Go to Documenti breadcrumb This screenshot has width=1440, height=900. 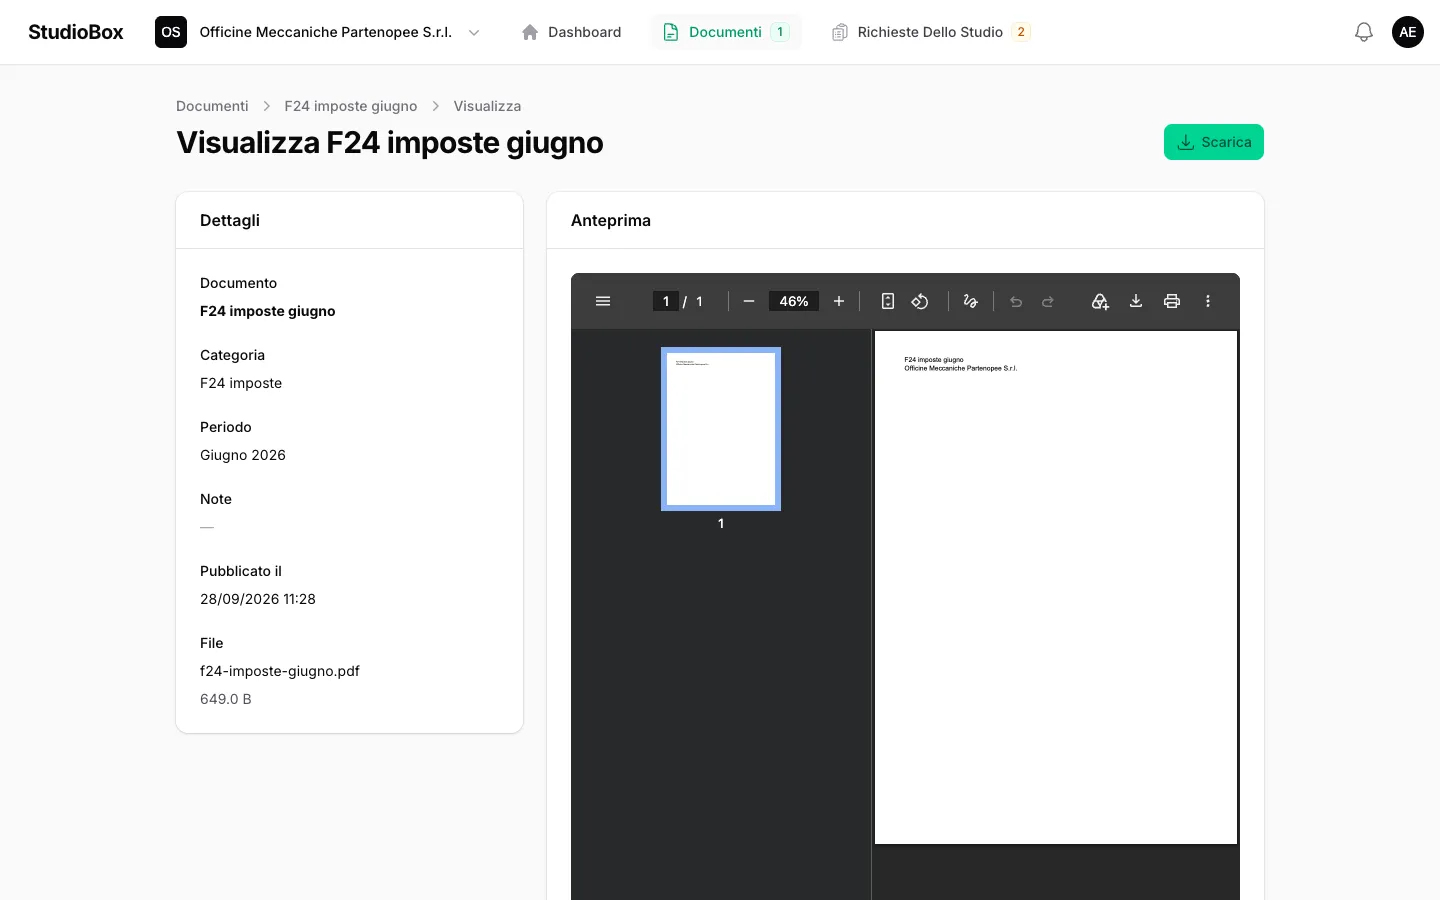tap(212, 106)
